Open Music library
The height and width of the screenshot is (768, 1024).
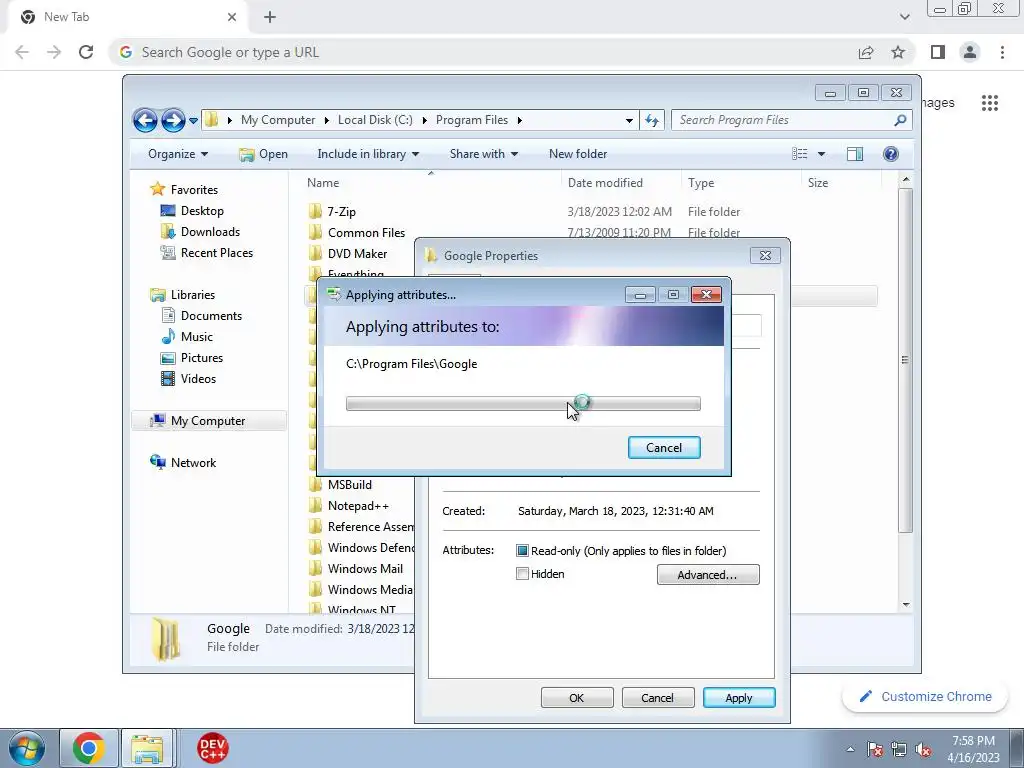pyautogui.click(x=197, y=336)
